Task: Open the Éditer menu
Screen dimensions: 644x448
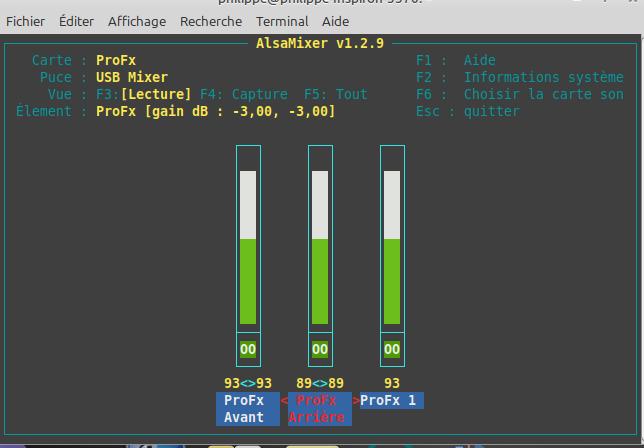Action: pyautogui.click(x=76, y=21)
